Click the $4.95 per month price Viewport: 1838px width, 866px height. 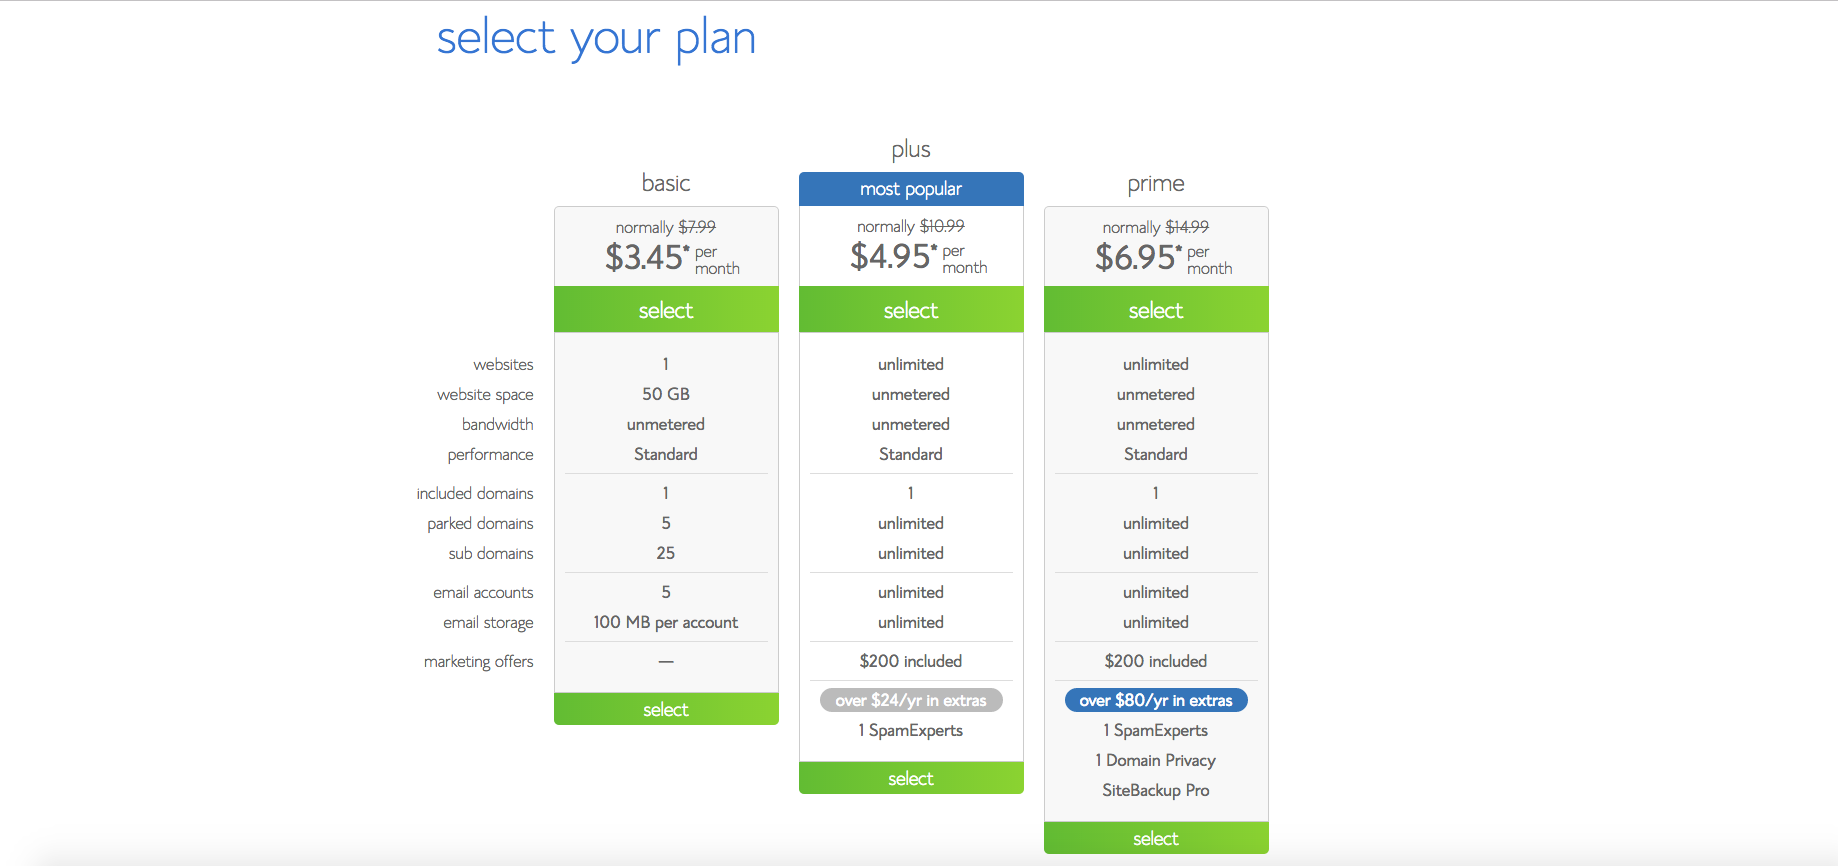point(918,257)
